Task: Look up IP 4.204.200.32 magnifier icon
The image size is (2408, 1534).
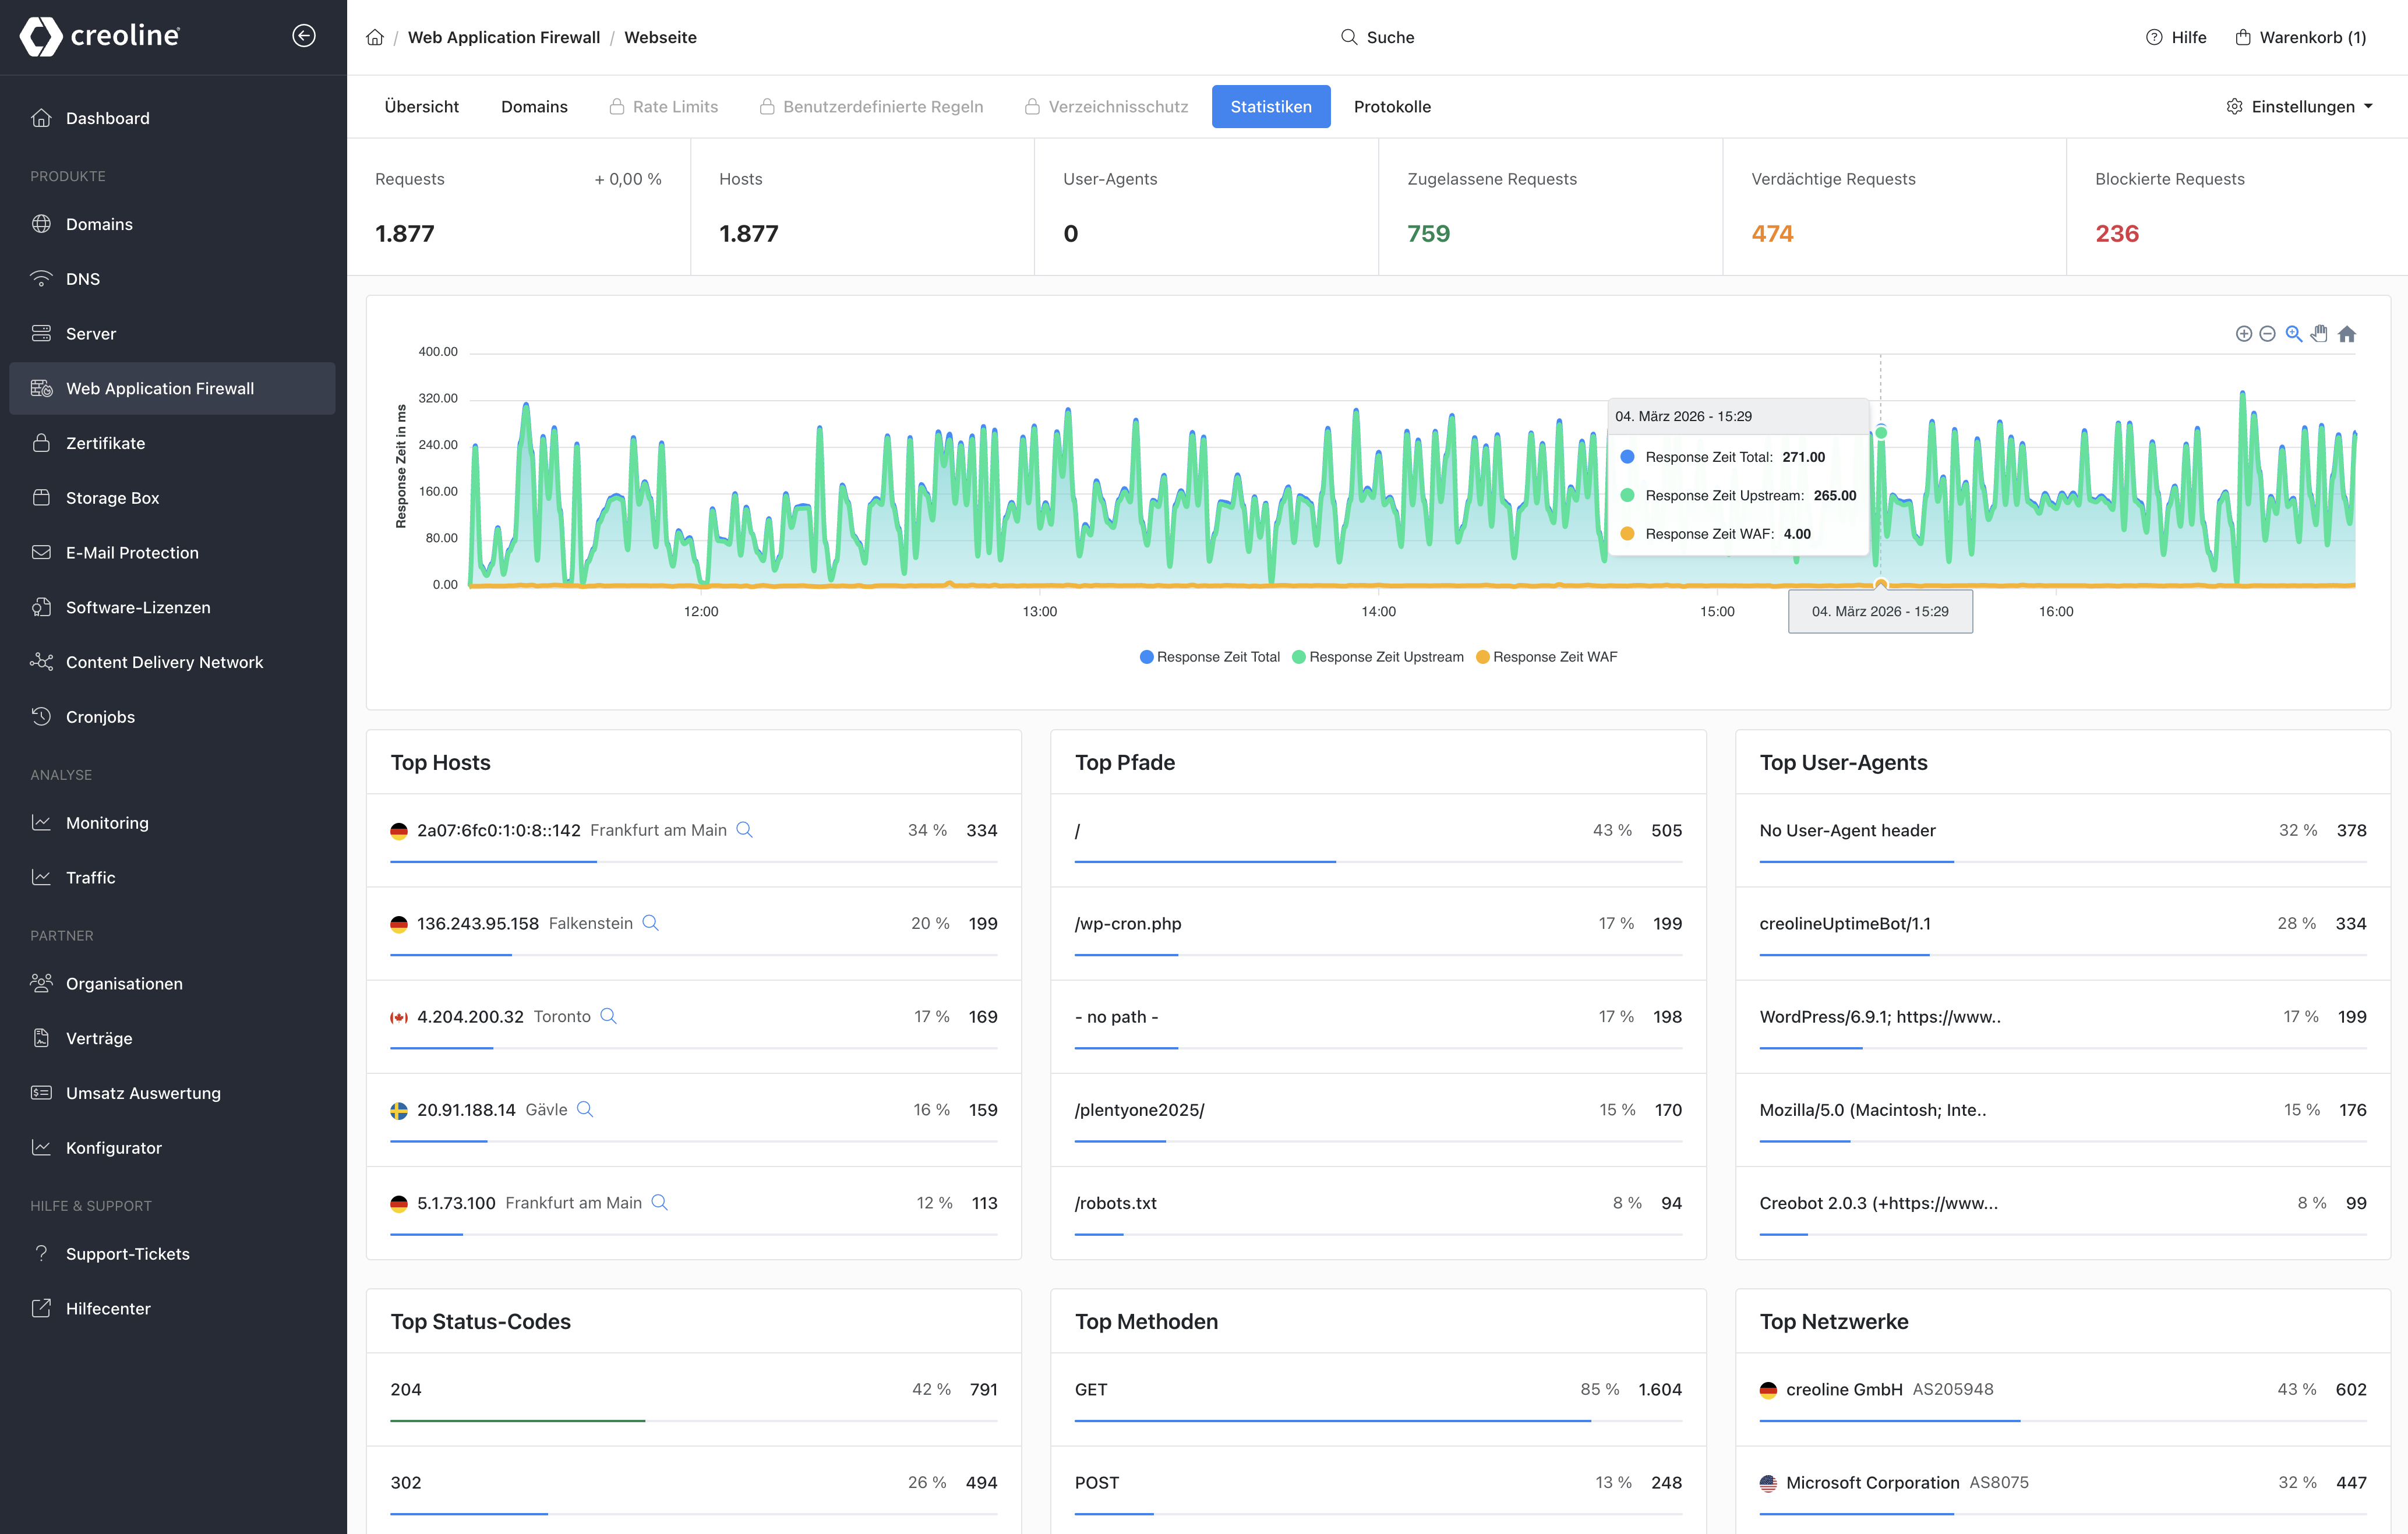Action: pos(608,1016)
